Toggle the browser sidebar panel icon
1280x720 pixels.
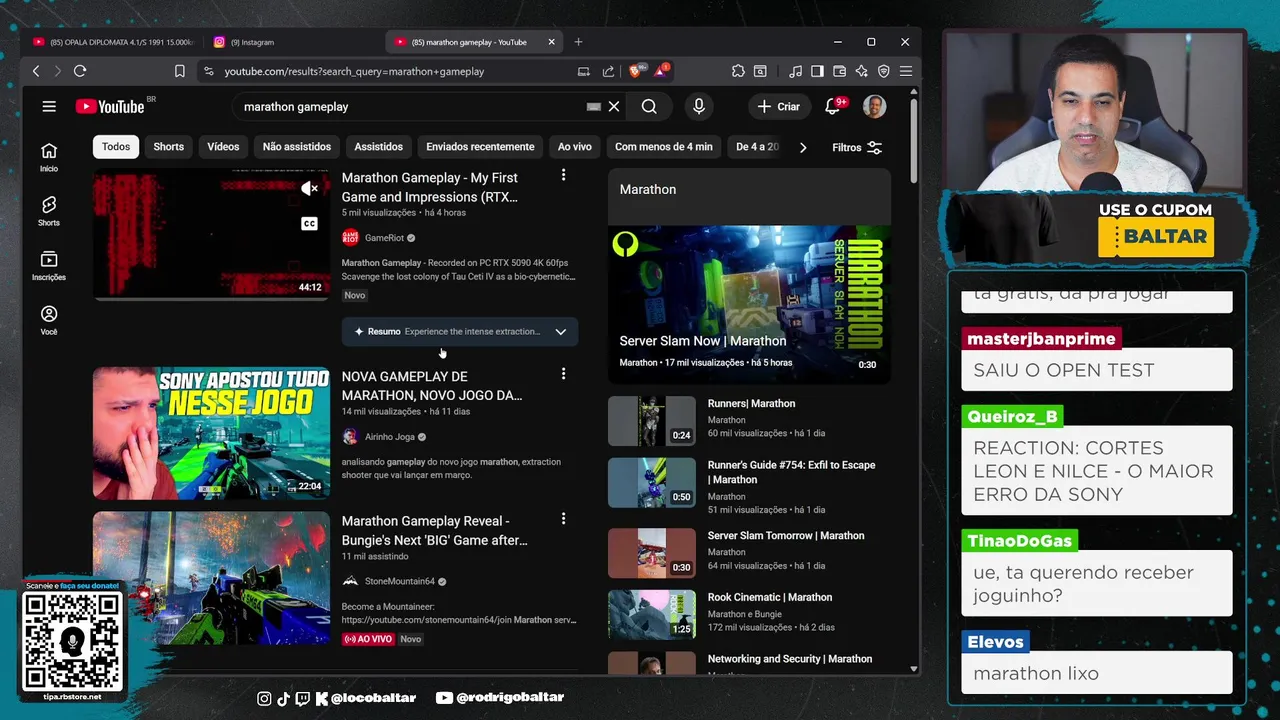pyautogui.click(x=817, y=71)
